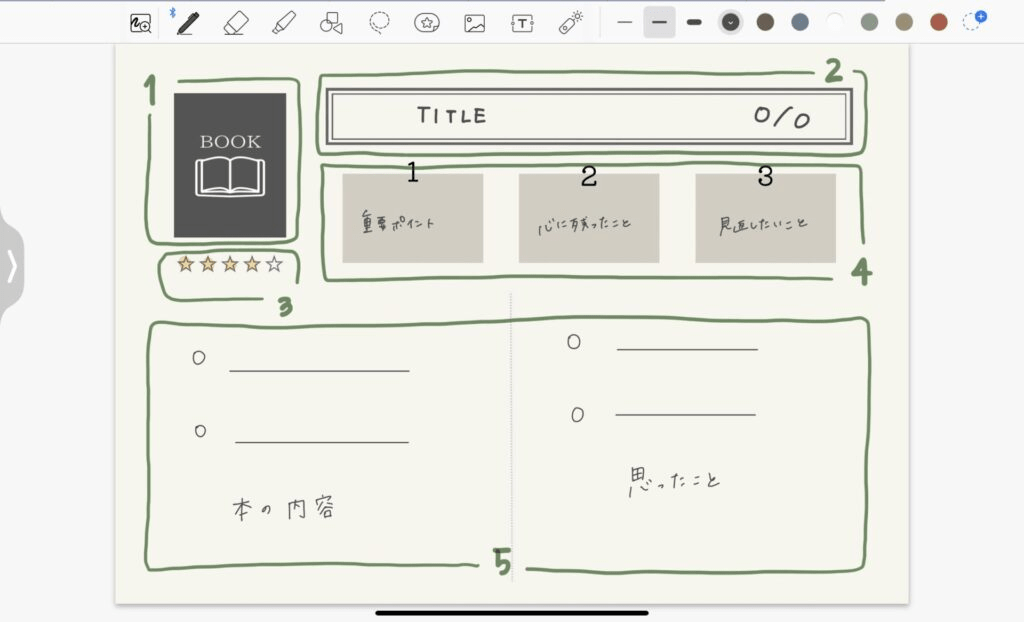The width and height of the screenshot is (1024, 622).
Task: Tap the unfilled fifth rating star
Action: coord(274,264)
